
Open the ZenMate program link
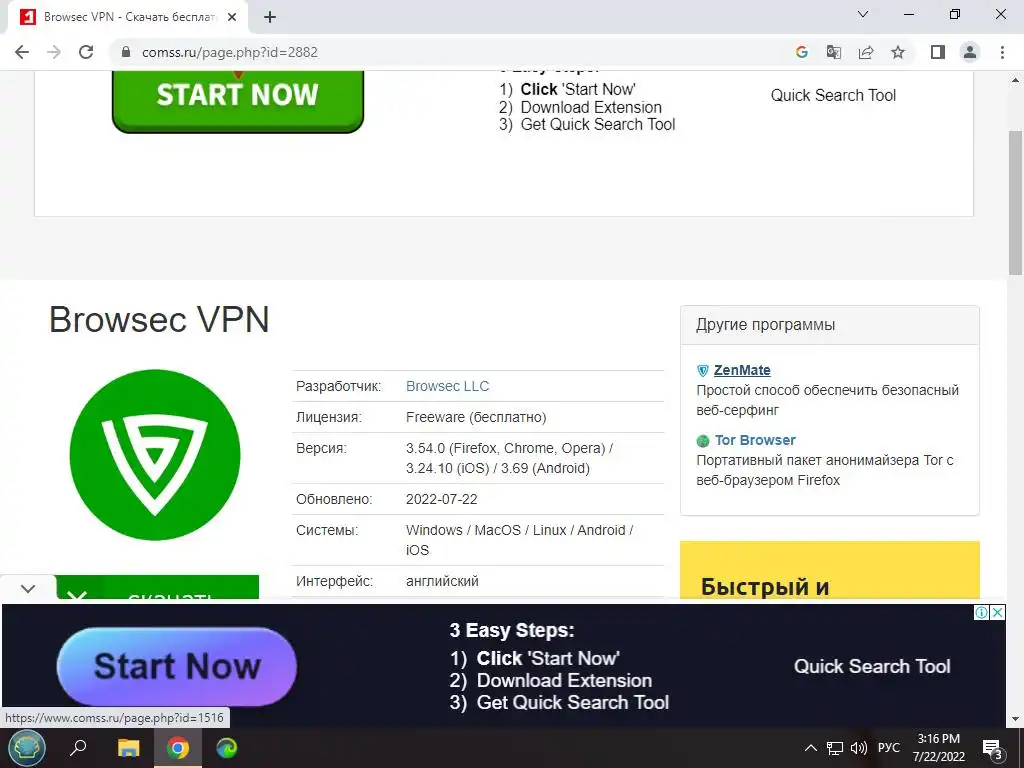pyautogui.click(x=742, y=370)
